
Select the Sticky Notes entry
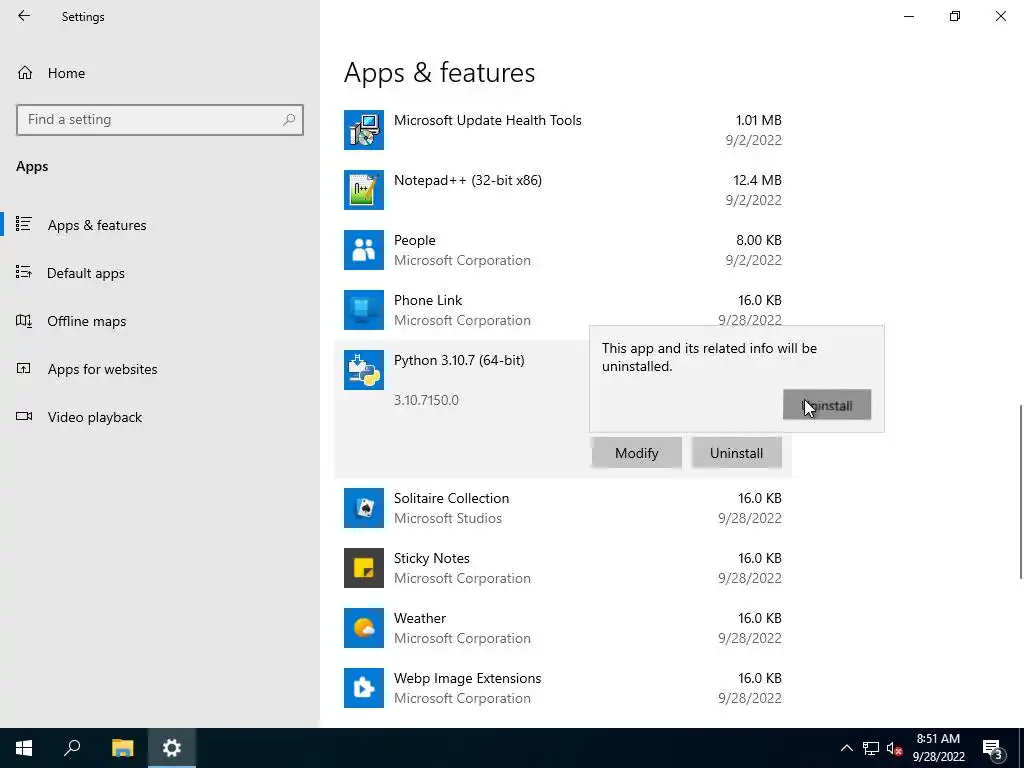563,568
